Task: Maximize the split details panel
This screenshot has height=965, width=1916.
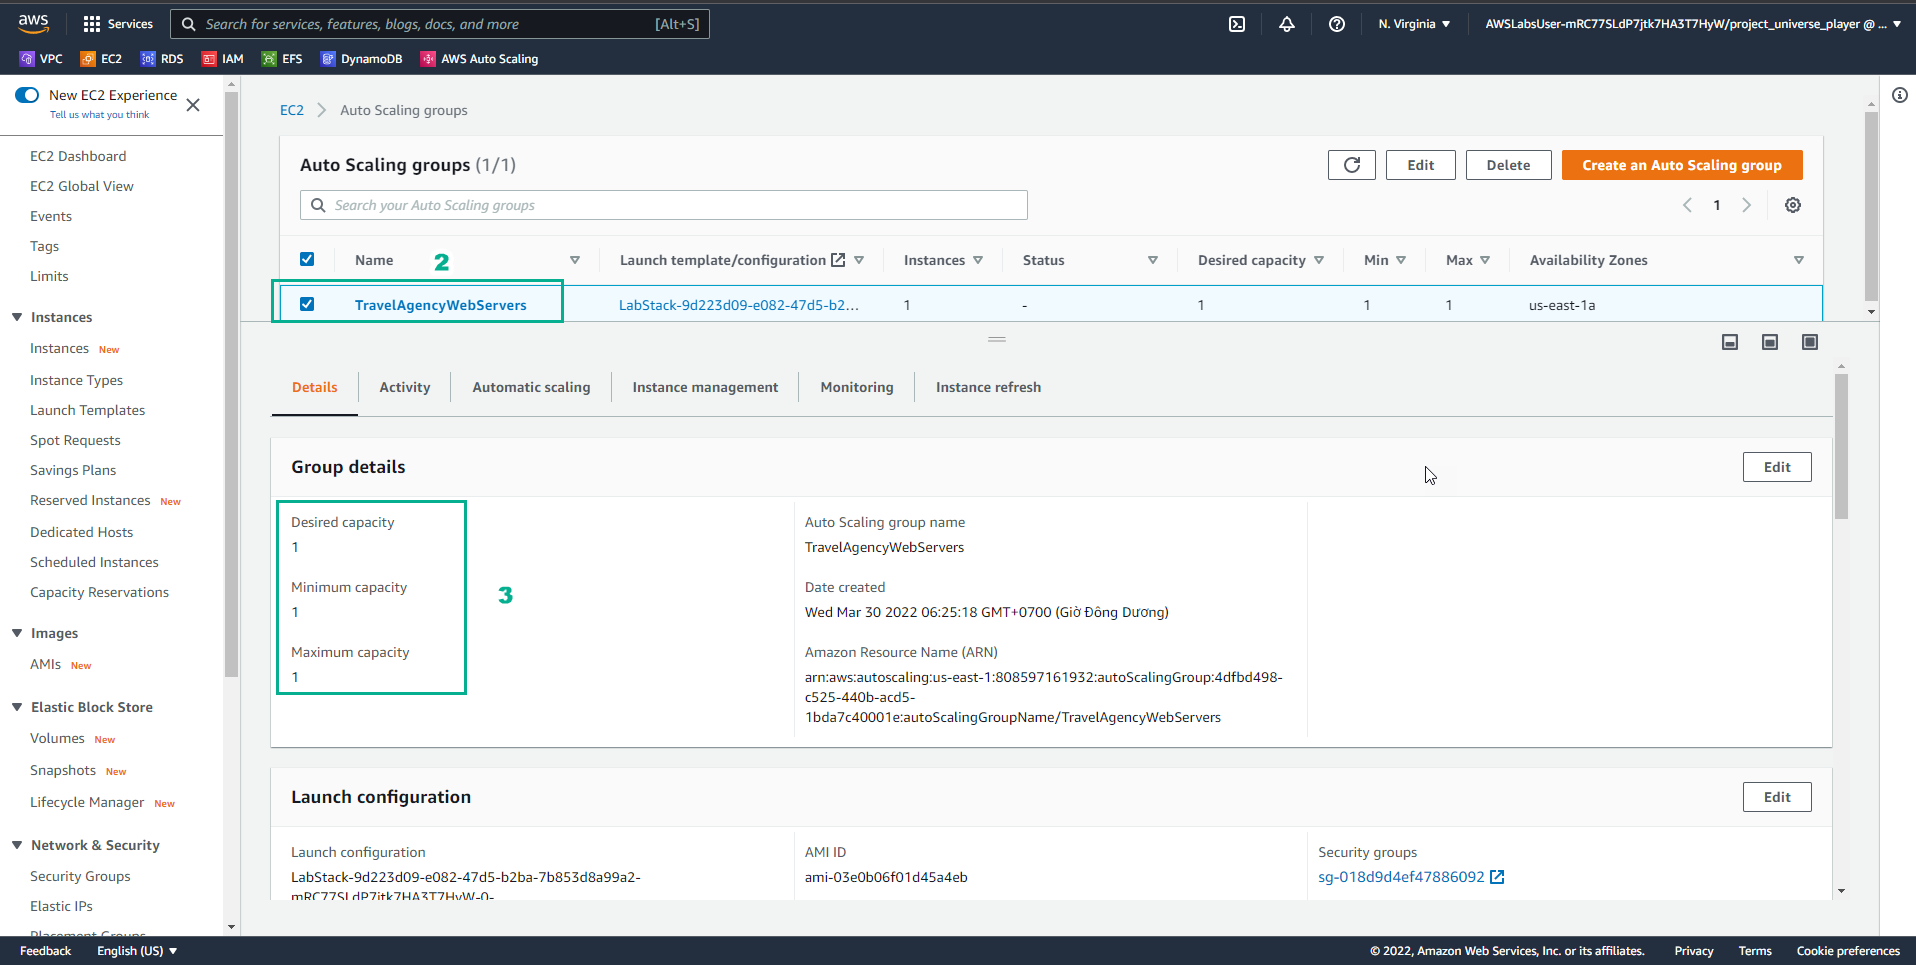Action: click(x=1810, y=342)
